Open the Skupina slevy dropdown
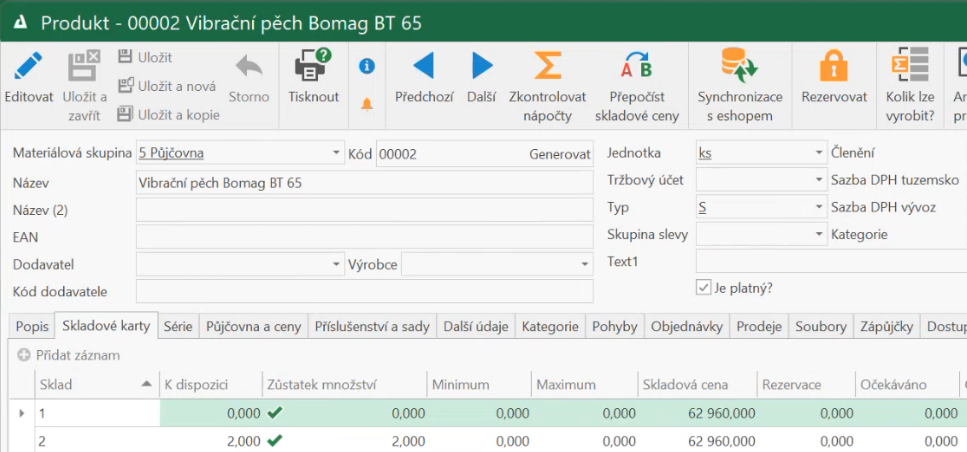967x452 pixels. tap(819, 234)
